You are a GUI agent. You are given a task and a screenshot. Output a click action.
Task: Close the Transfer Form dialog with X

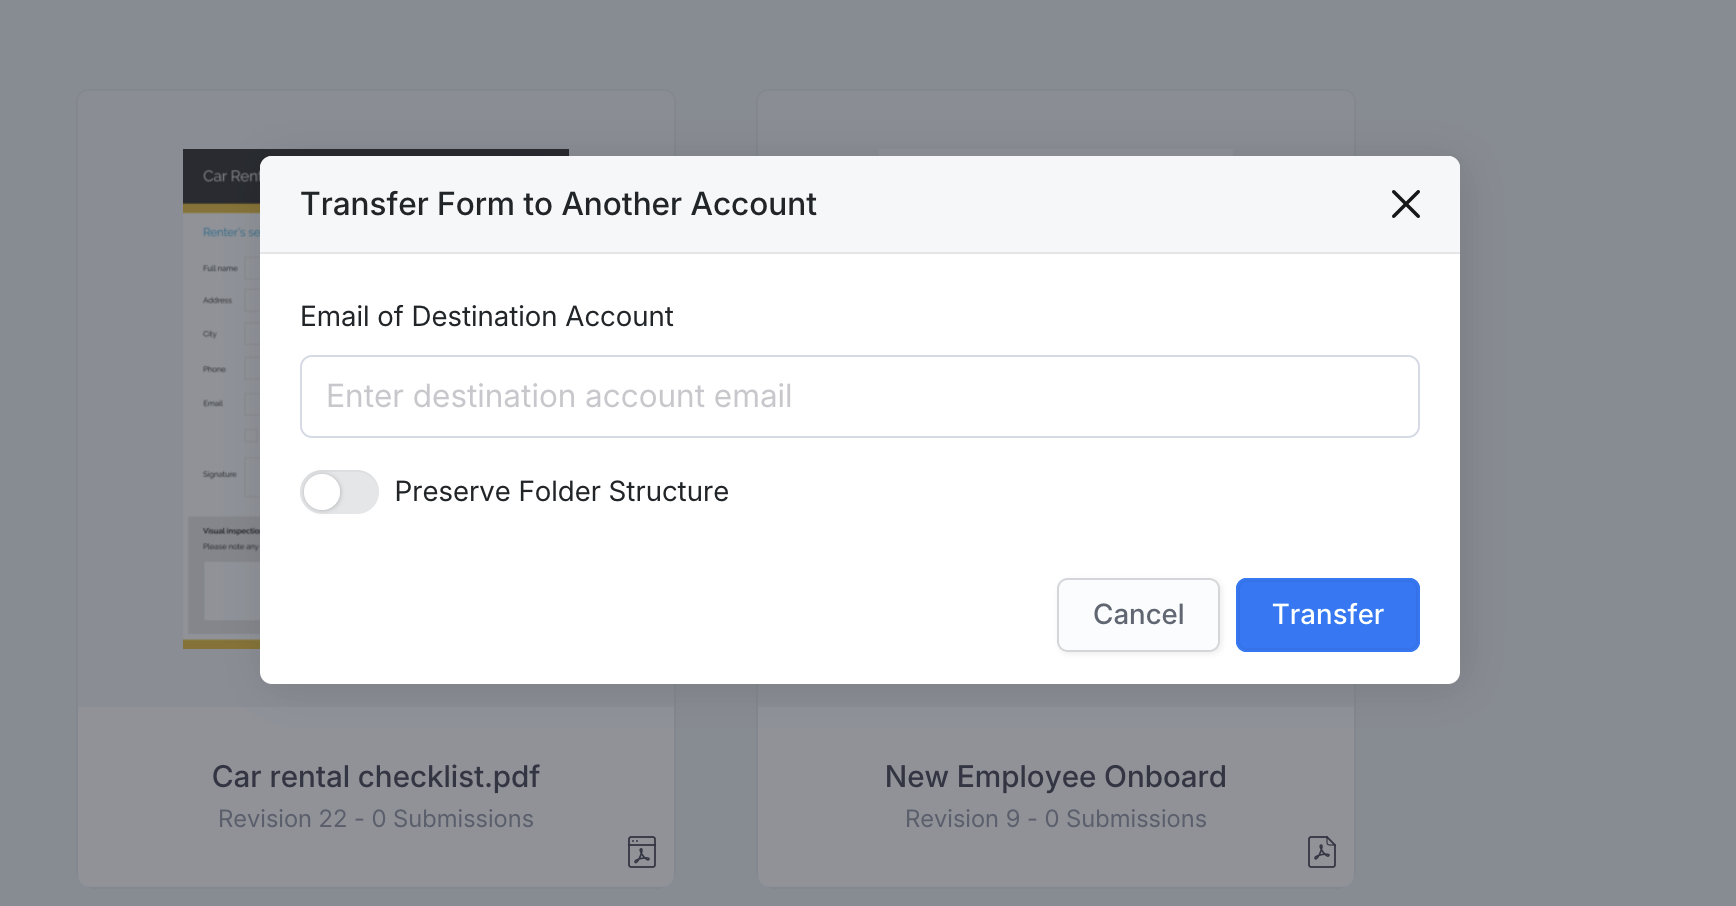1405,204
